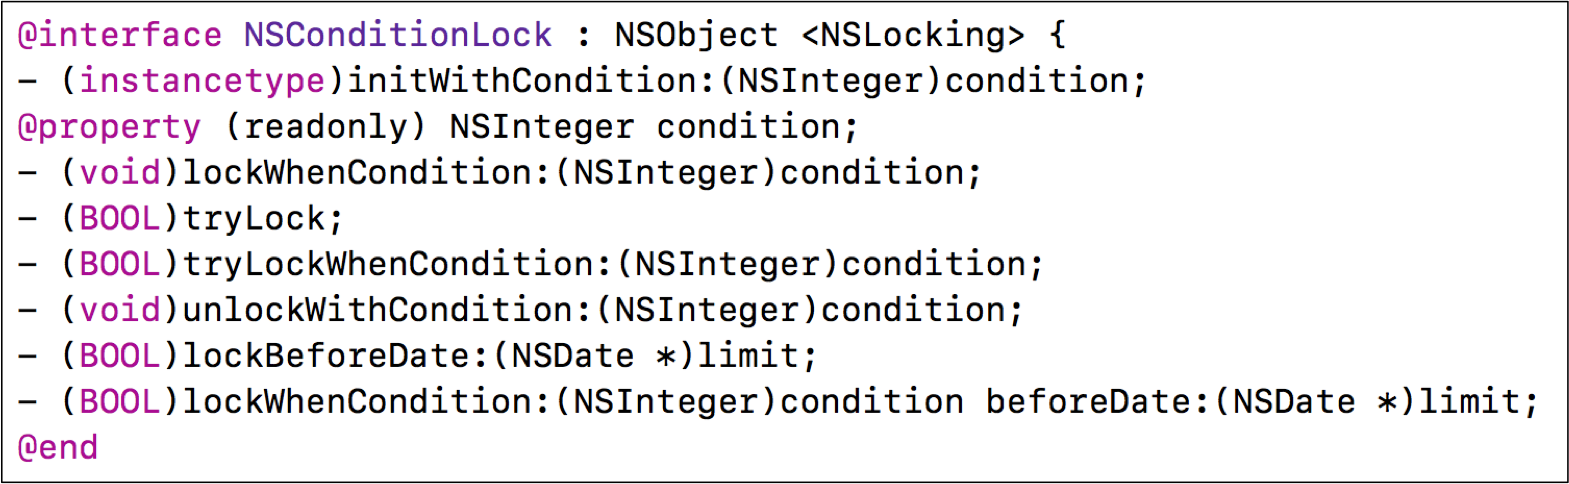Click the opening curly brace
Viewport: 1569px width, 484px height.
tap(1057, 35)
